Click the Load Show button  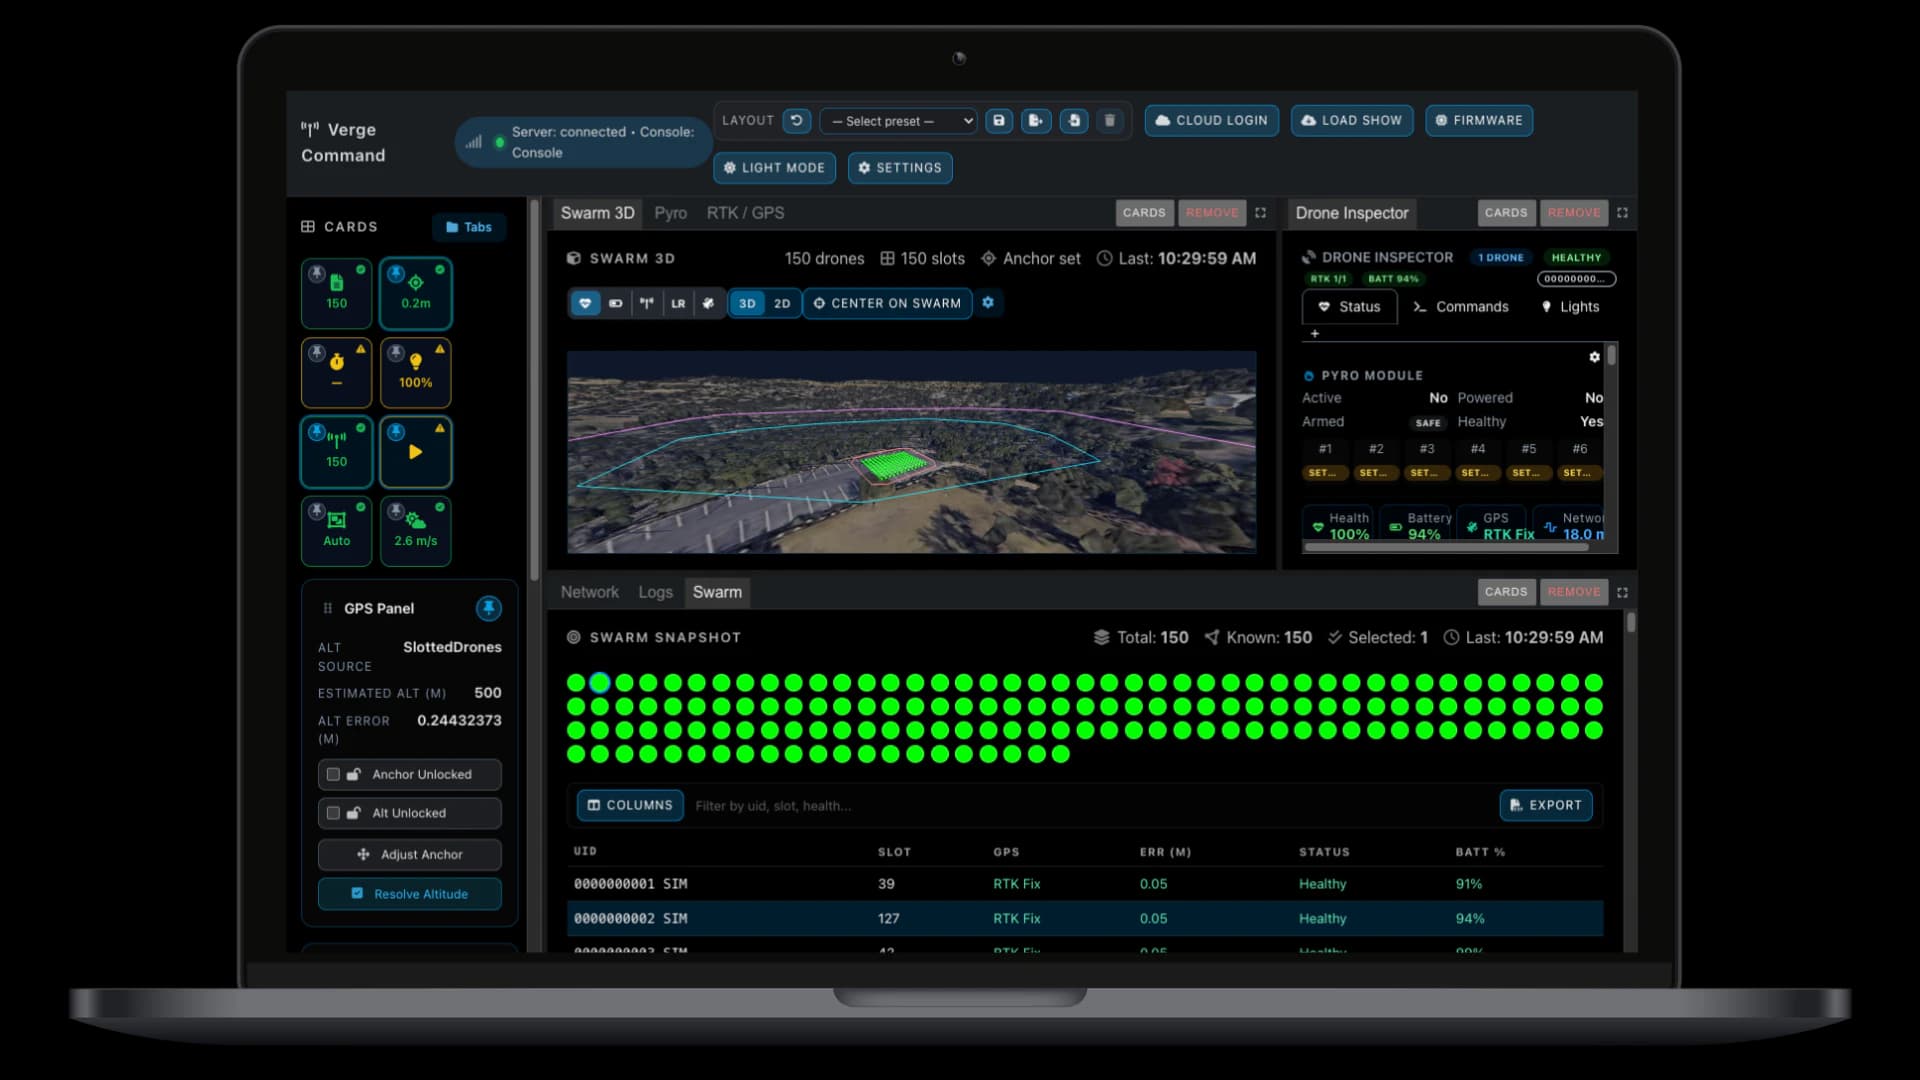point(1351,120)
